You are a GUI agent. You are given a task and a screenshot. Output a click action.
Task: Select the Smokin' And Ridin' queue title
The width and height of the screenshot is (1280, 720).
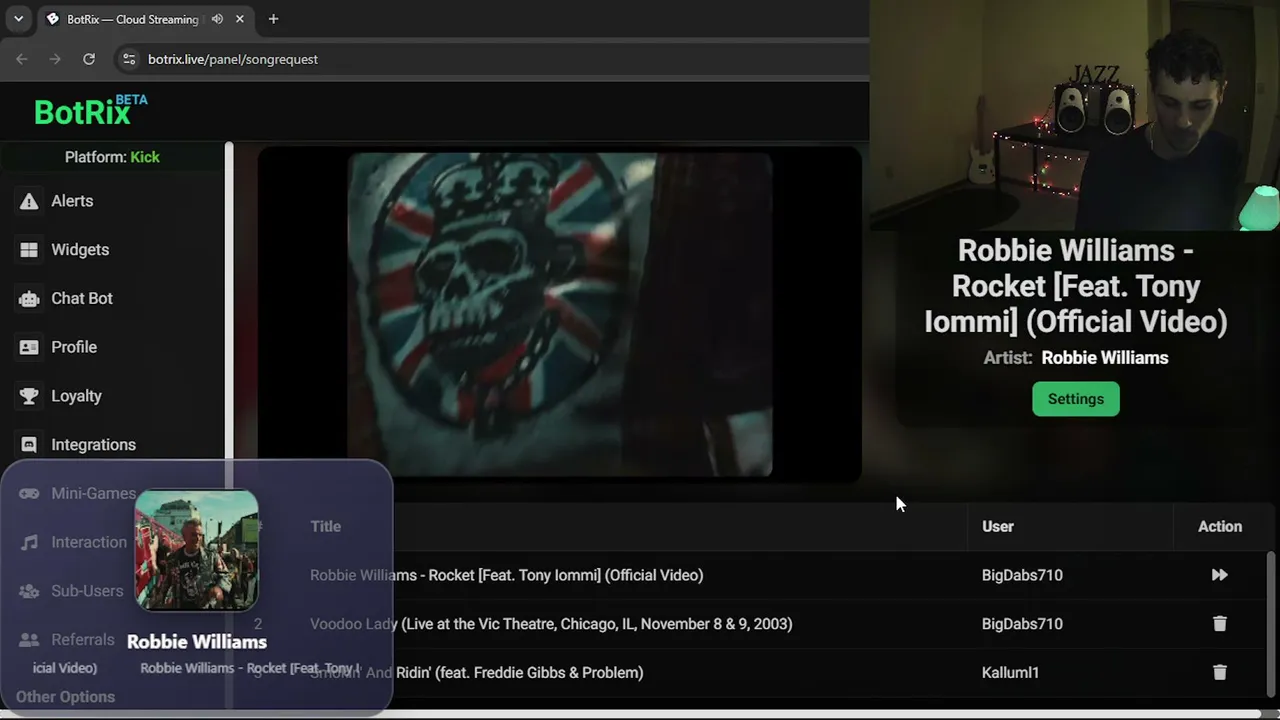[476, 673]
